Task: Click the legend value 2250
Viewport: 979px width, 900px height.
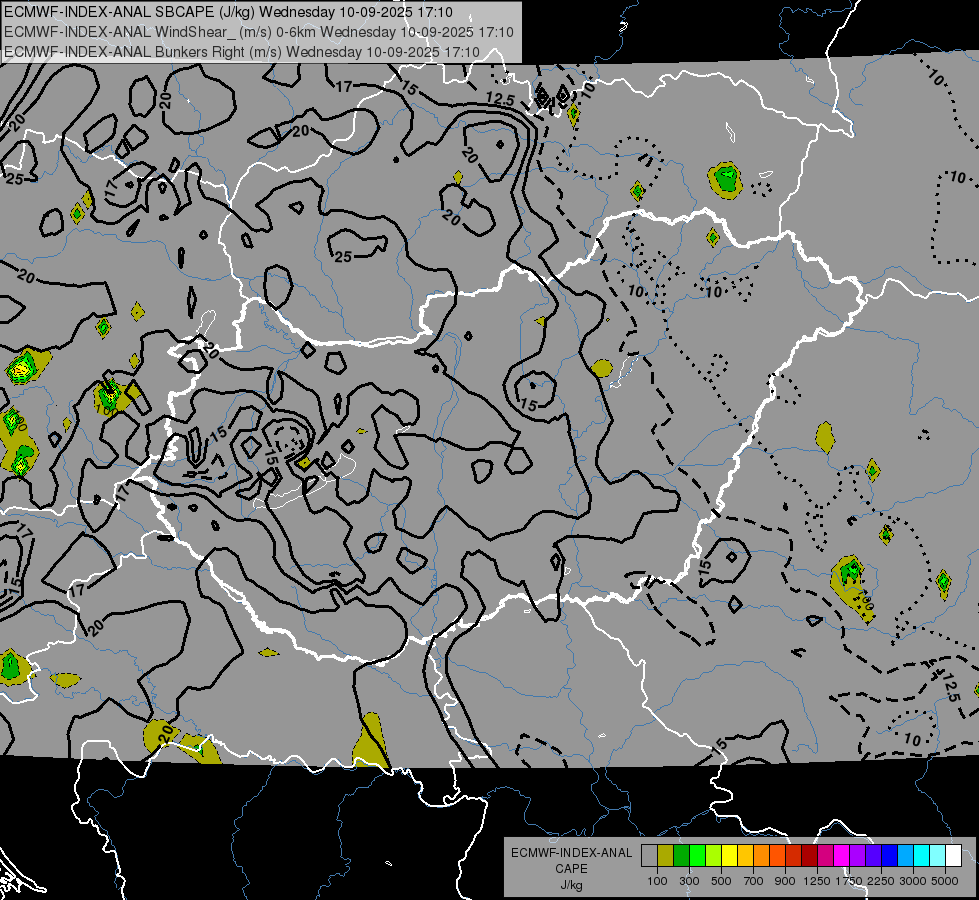Action: tap(881, 881)
